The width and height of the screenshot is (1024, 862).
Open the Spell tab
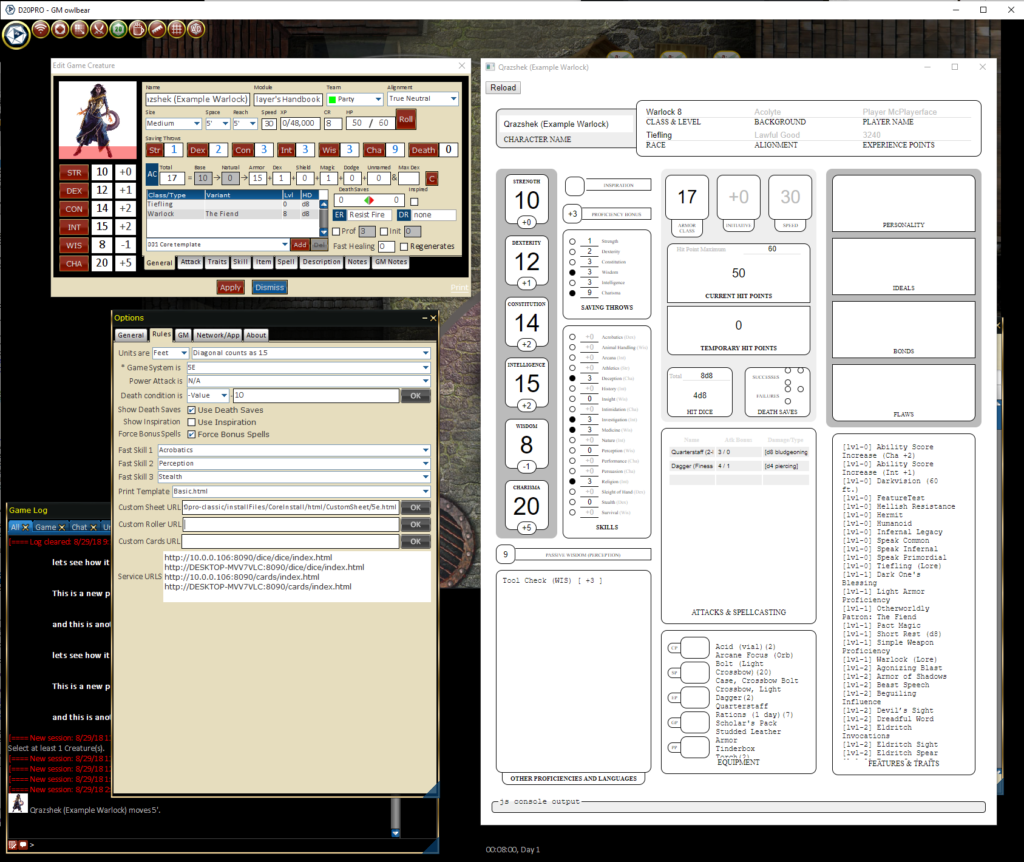coord(286,262)
